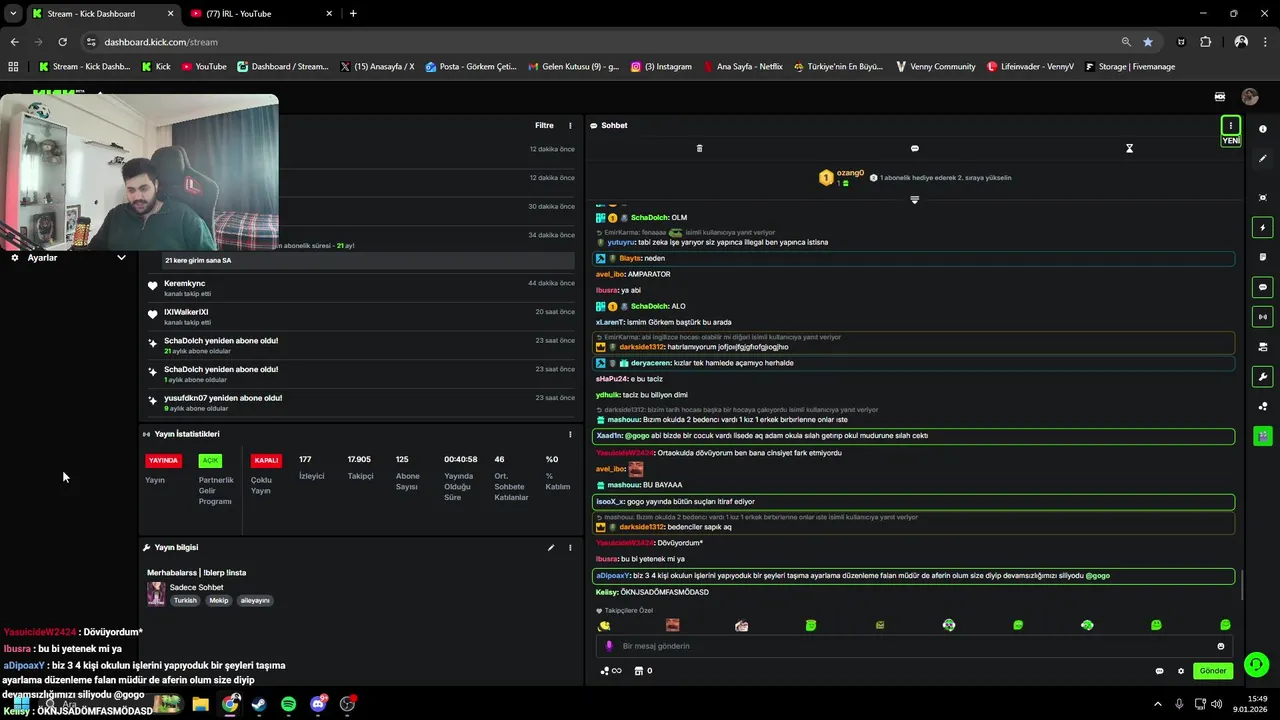Click the focus frame icon in right sidebar
This screenshot has height=720, width=1280.
(1263, 198)
